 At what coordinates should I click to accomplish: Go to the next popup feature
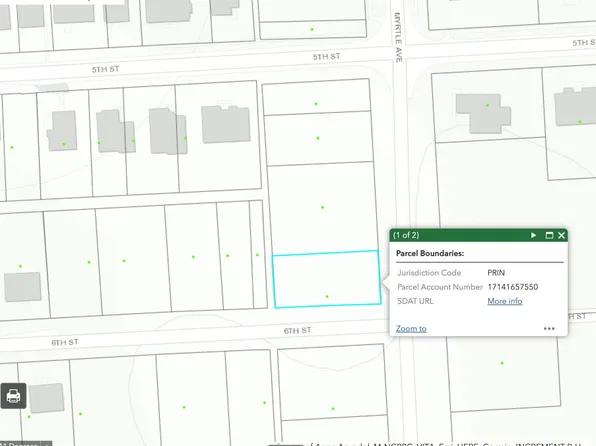[533, 235]
